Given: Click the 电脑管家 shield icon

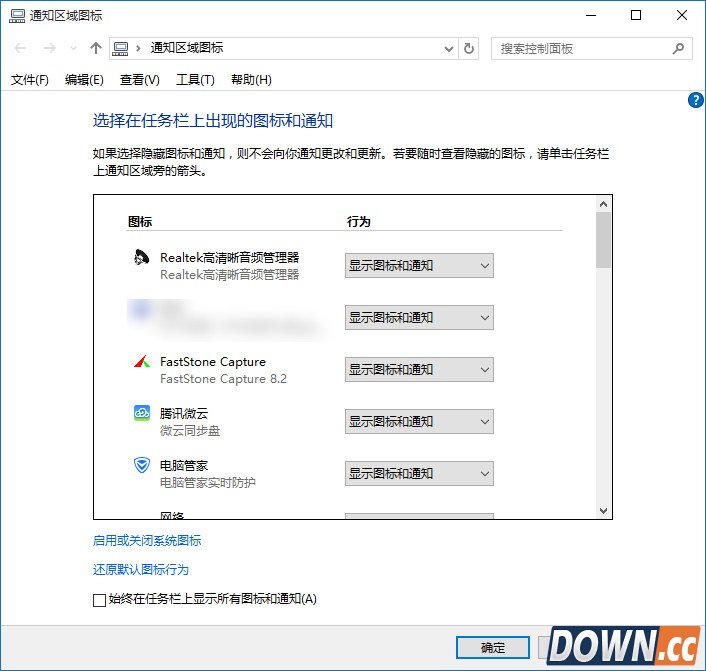Looking at the screenshot, I should tap(142, 465).
